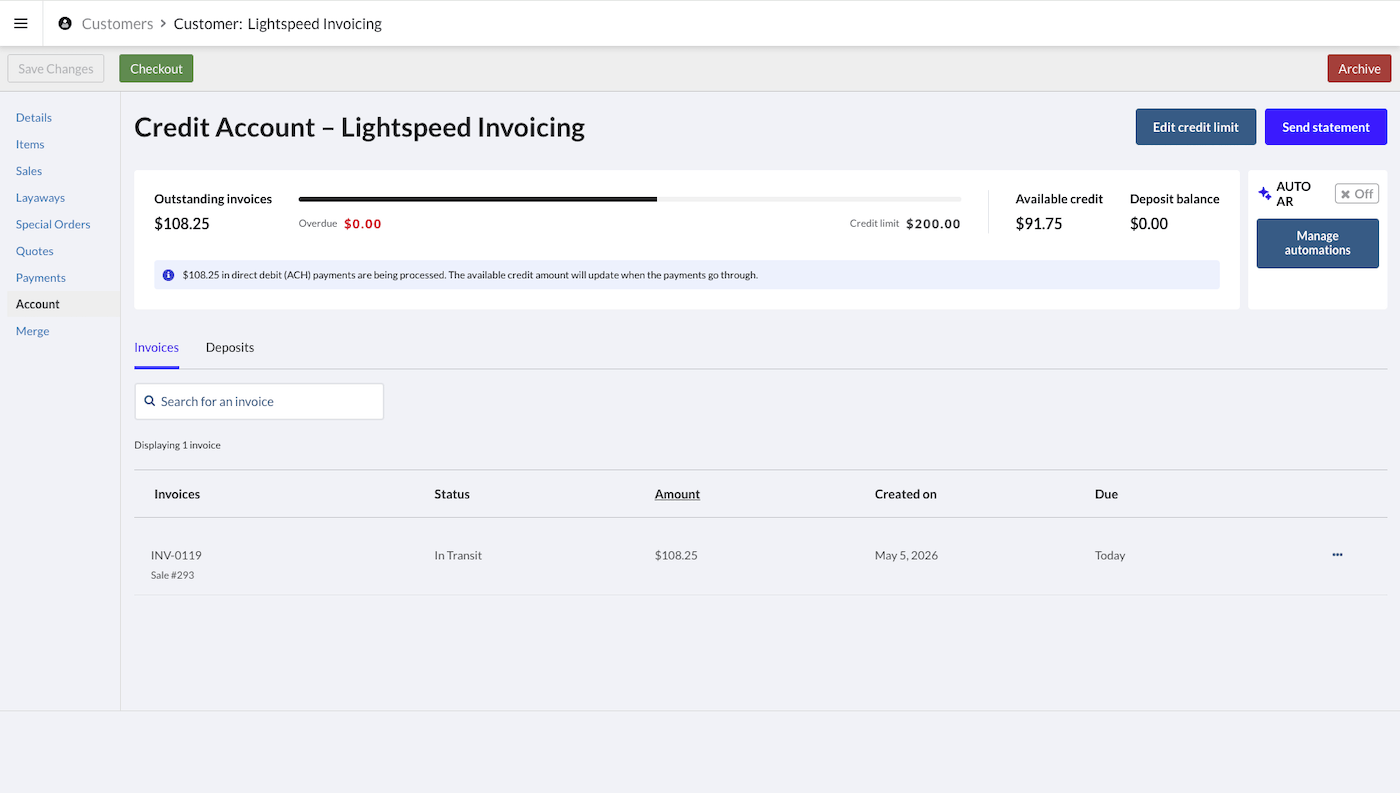Click the search magnifier icon
Viewport: 1400px width, 793px height.
click(x=150, y=401)
